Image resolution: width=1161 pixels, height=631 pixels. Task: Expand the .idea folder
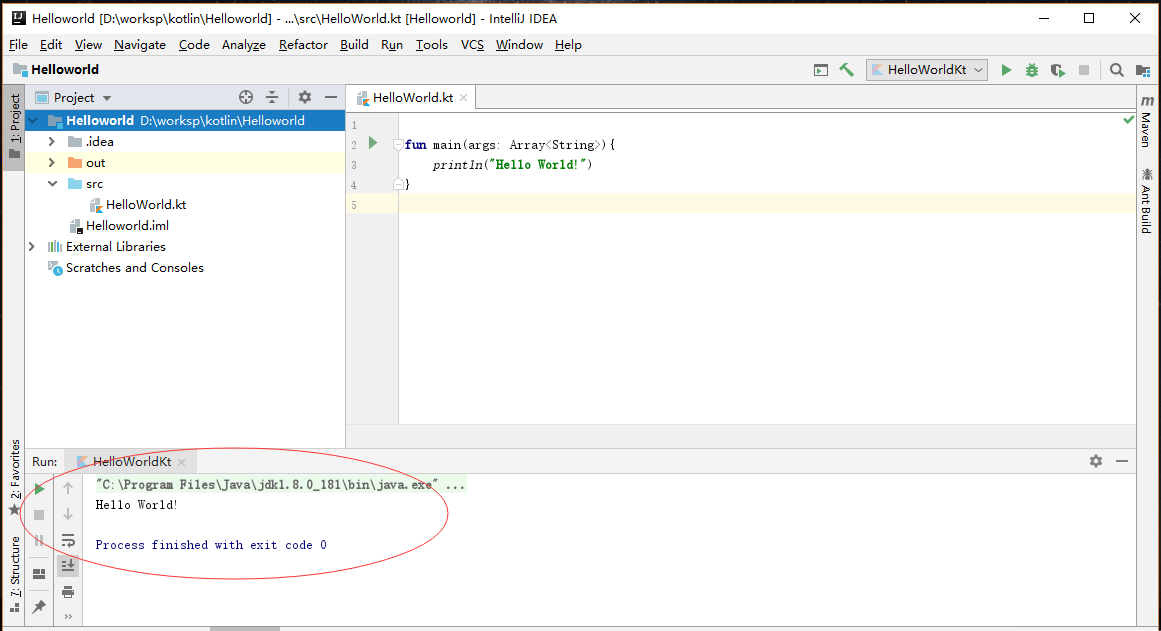(52, 141)
